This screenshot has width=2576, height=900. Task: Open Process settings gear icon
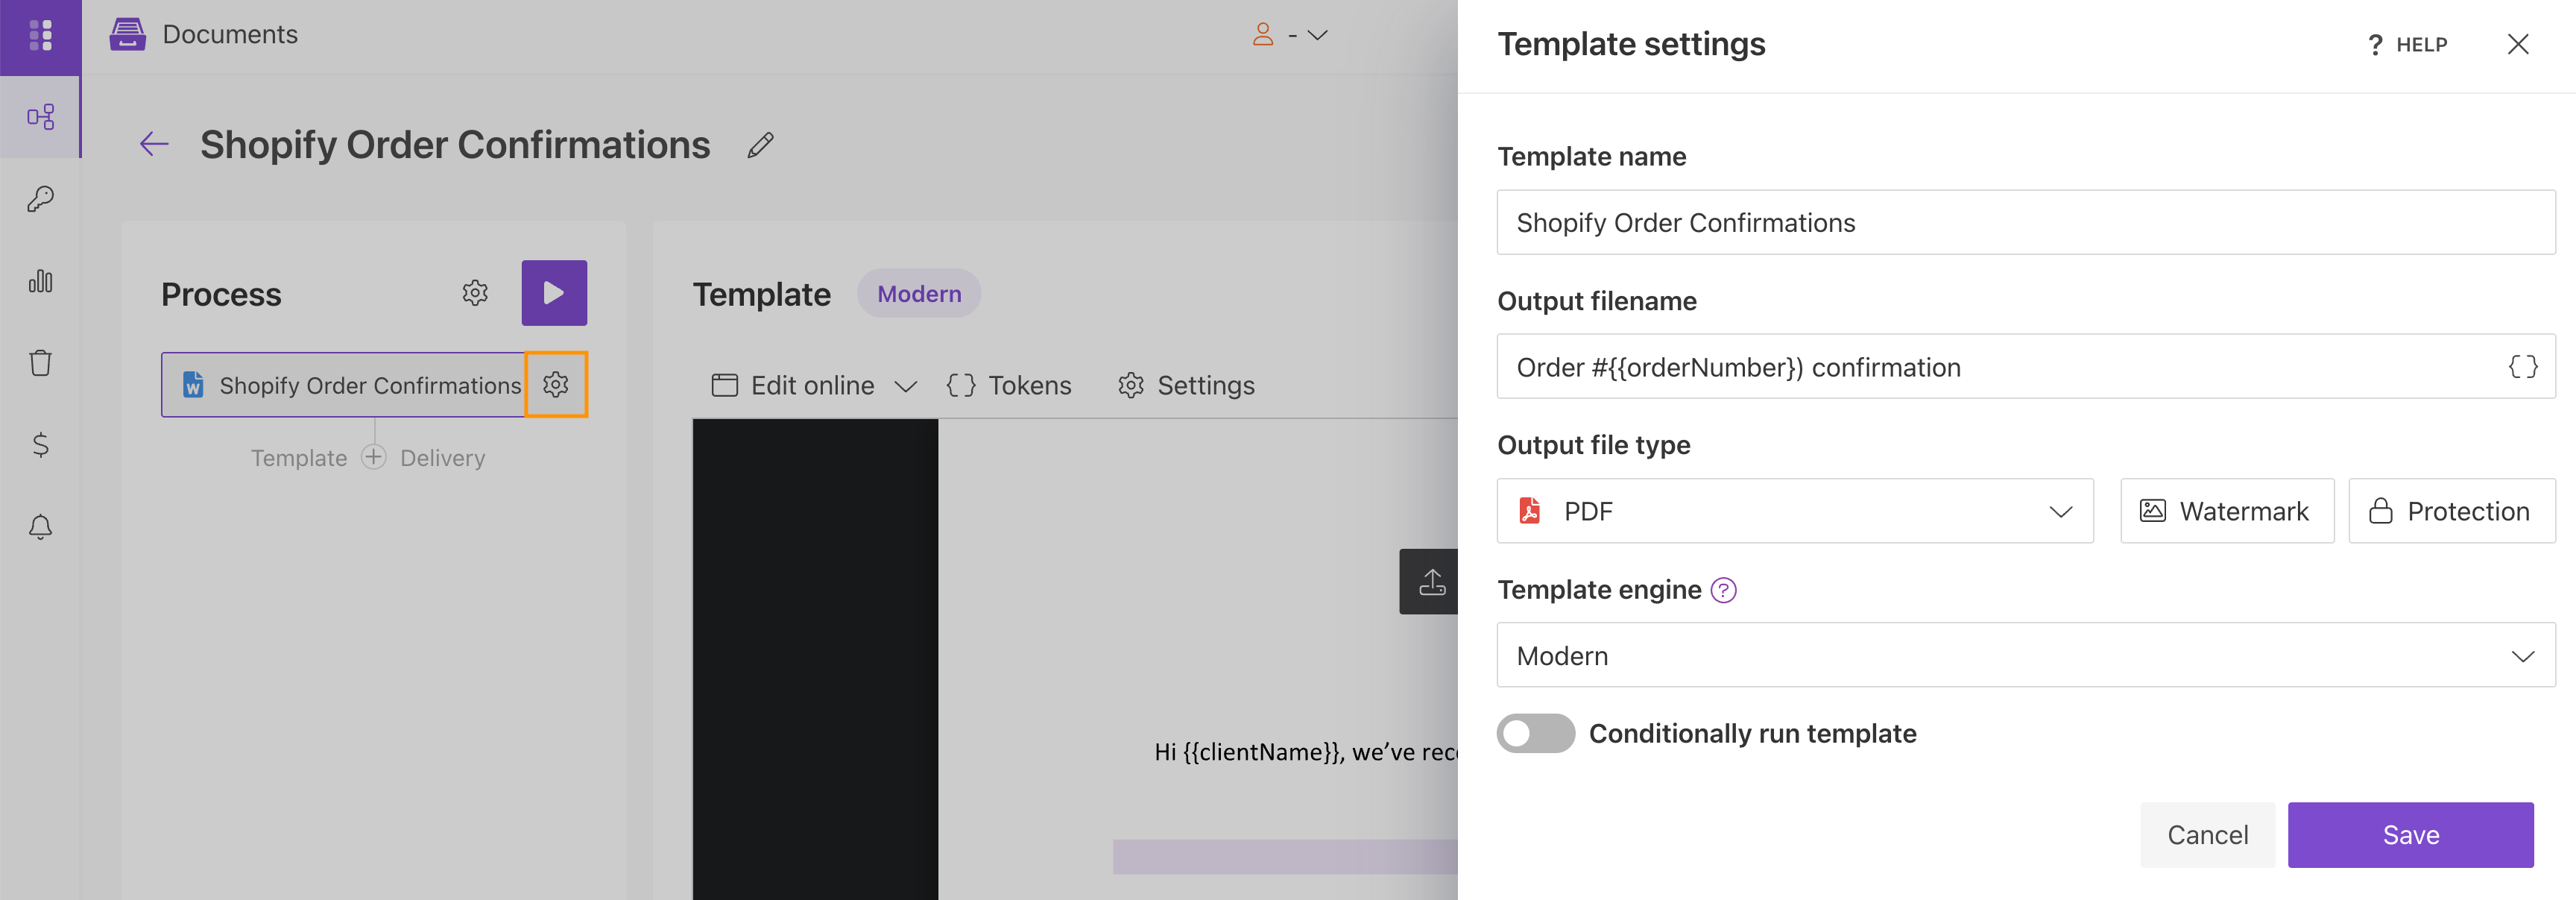pos(475,293)
